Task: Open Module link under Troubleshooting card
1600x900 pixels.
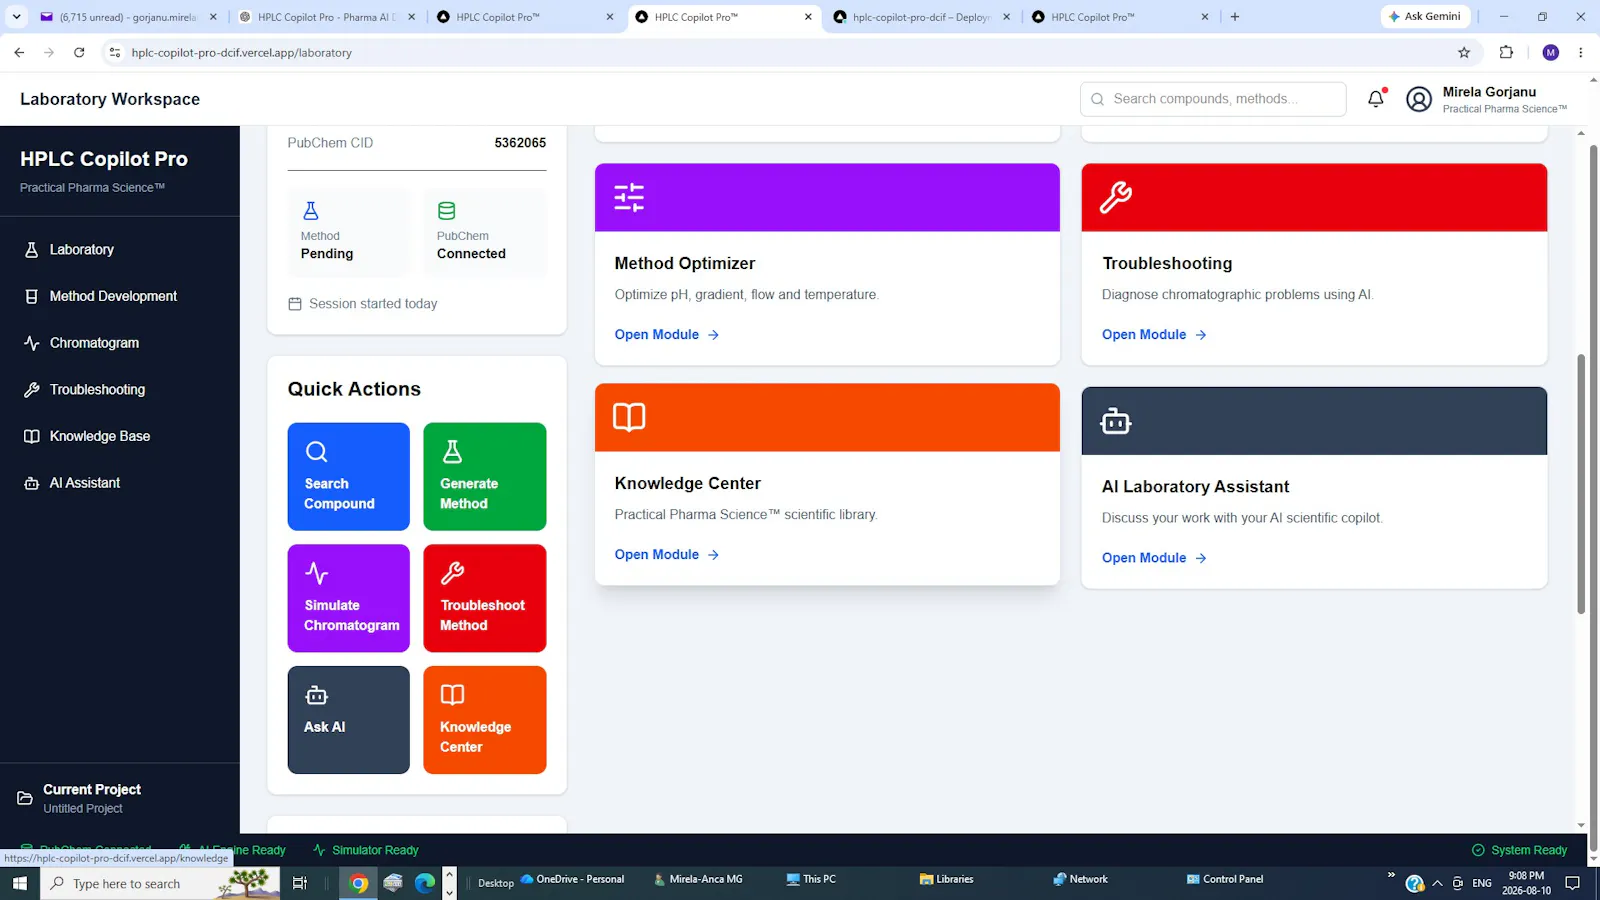Action: (1154, 335)
